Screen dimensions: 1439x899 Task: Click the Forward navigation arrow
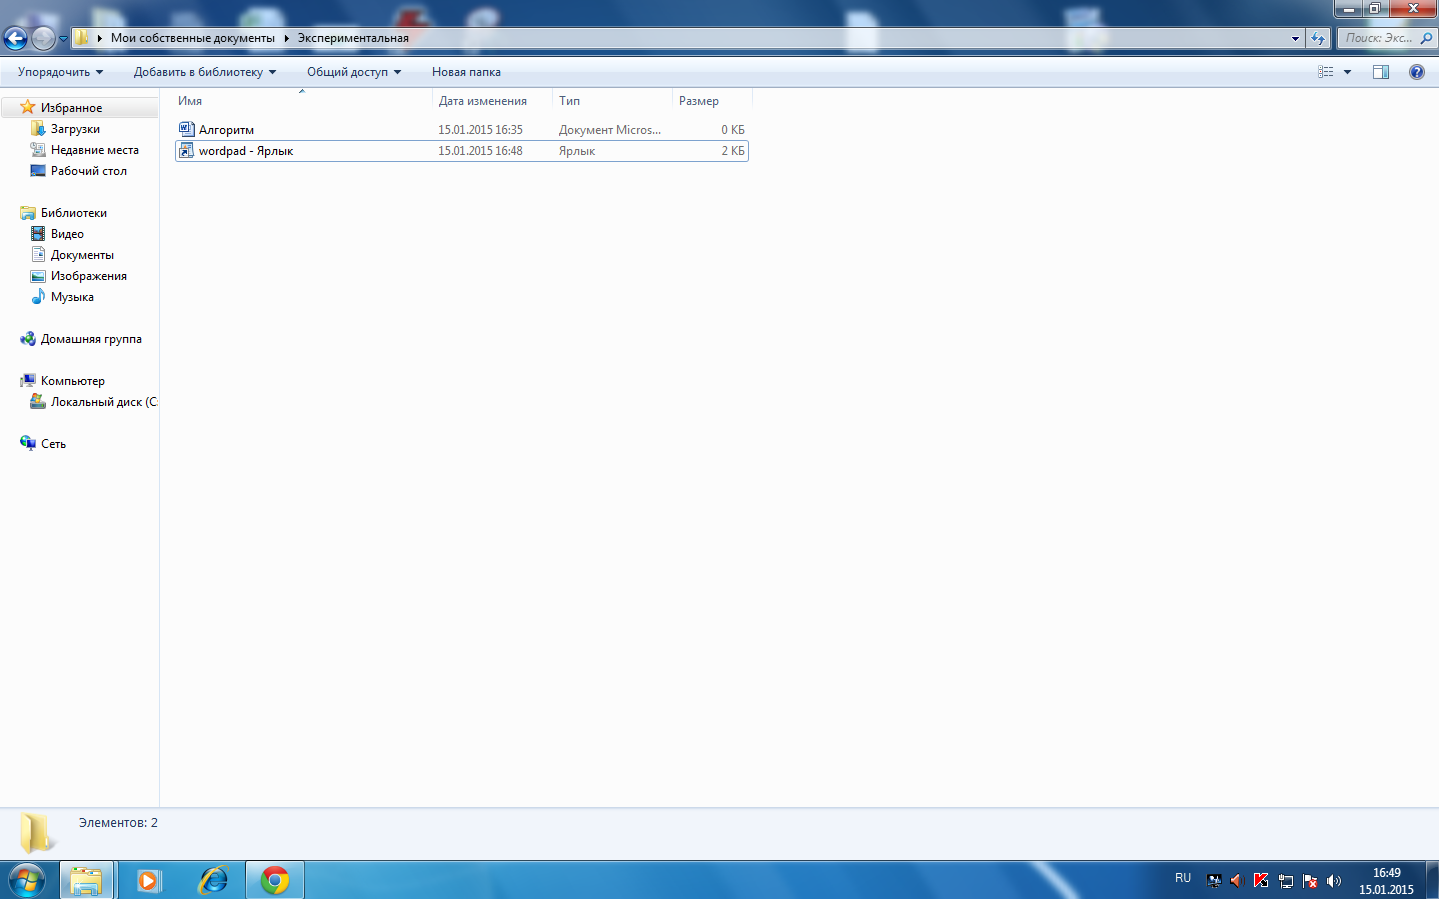43,38
